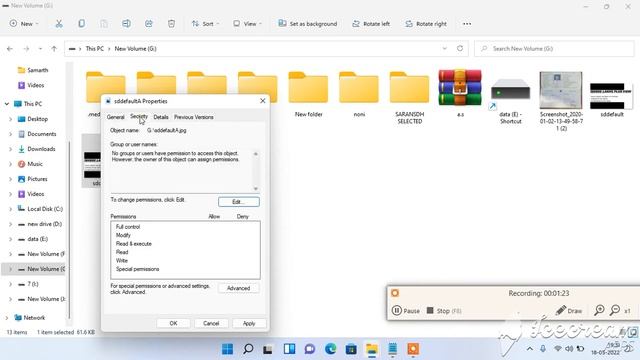Select SARANSDH SELECTED folder
Screen dimensions: 640x360
click(x=410, y=98)
